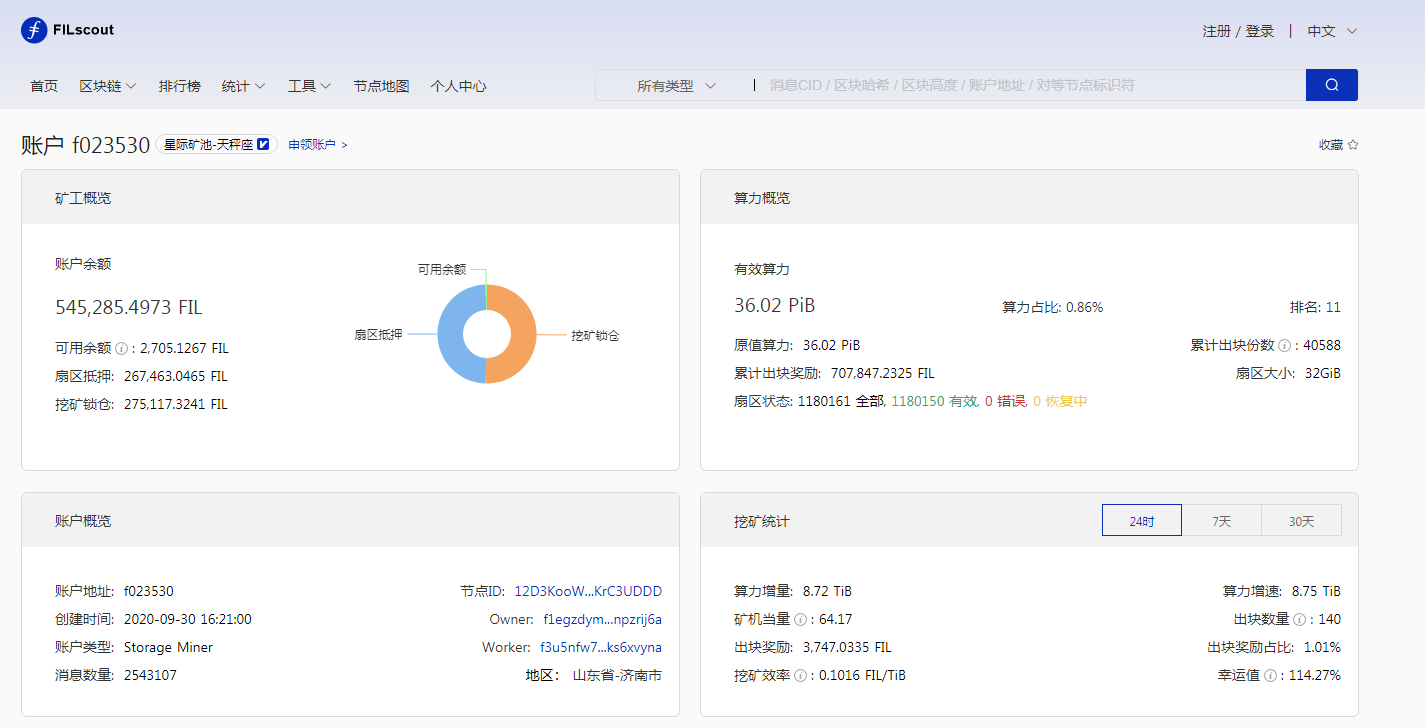Click the message count 2543107
The height and width of the screenshot is (728, 1425).
pyautogui.click(x=150, y=676)
